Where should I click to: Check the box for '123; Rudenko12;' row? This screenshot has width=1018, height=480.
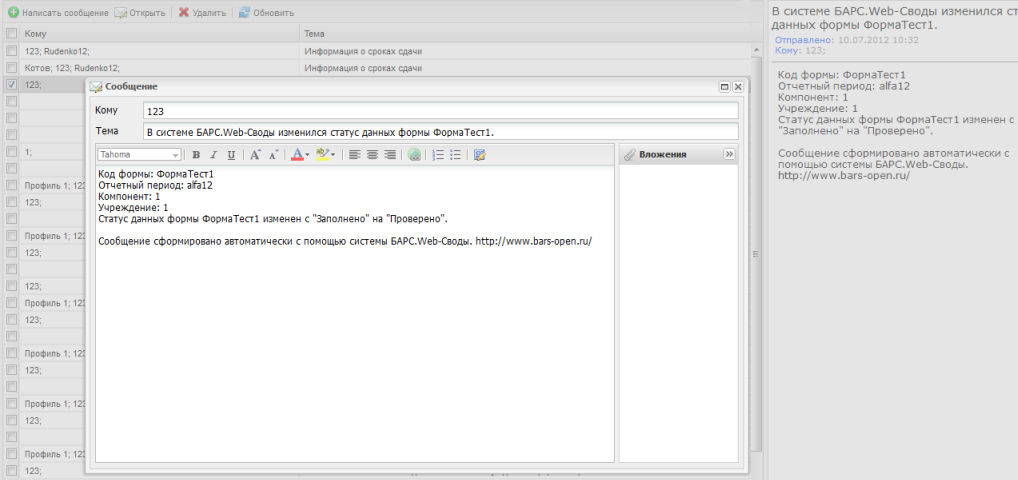pos(11,51)
